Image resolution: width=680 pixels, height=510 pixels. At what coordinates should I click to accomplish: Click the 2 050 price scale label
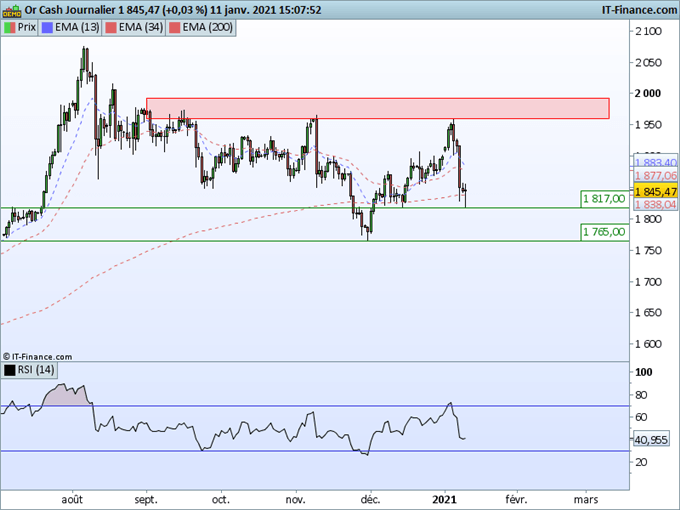tap(648, 63)
